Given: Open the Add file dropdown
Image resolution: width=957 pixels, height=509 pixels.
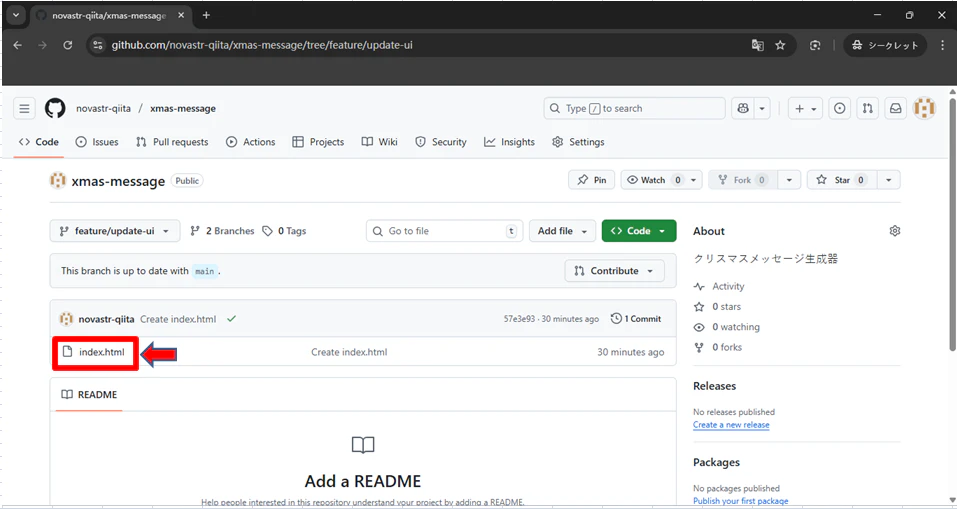Looking at the screenshot, I should [x=562, y=231].
